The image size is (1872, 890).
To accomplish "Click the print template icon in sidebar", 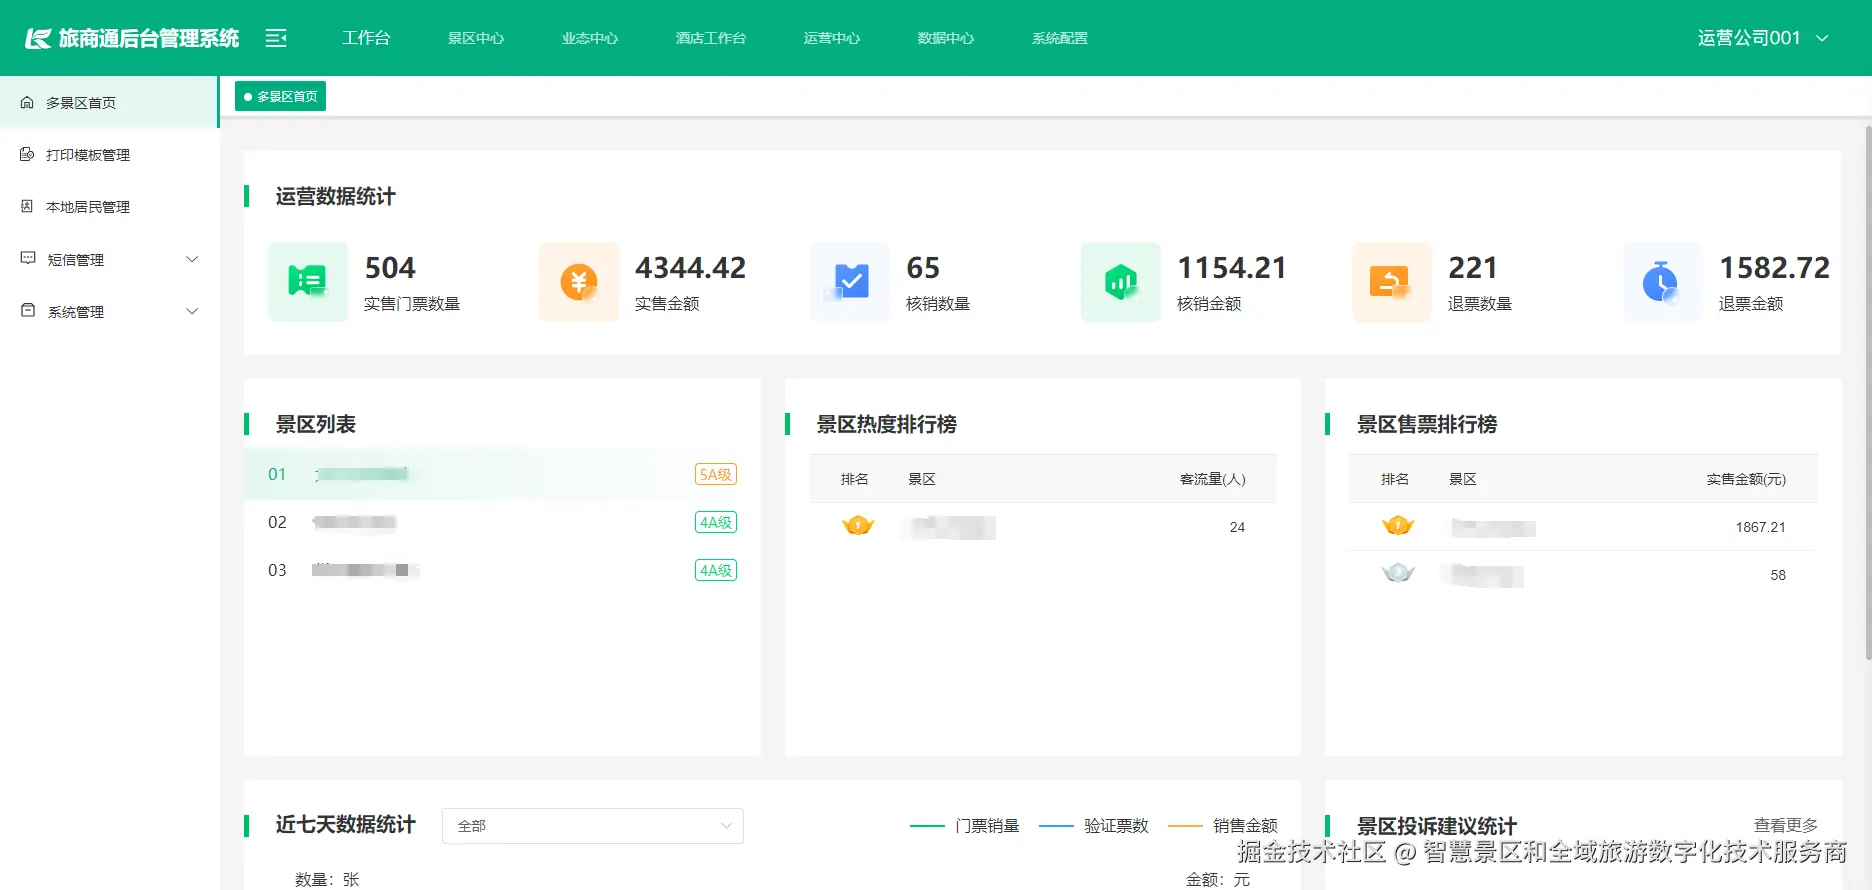I will coord(27,154).
